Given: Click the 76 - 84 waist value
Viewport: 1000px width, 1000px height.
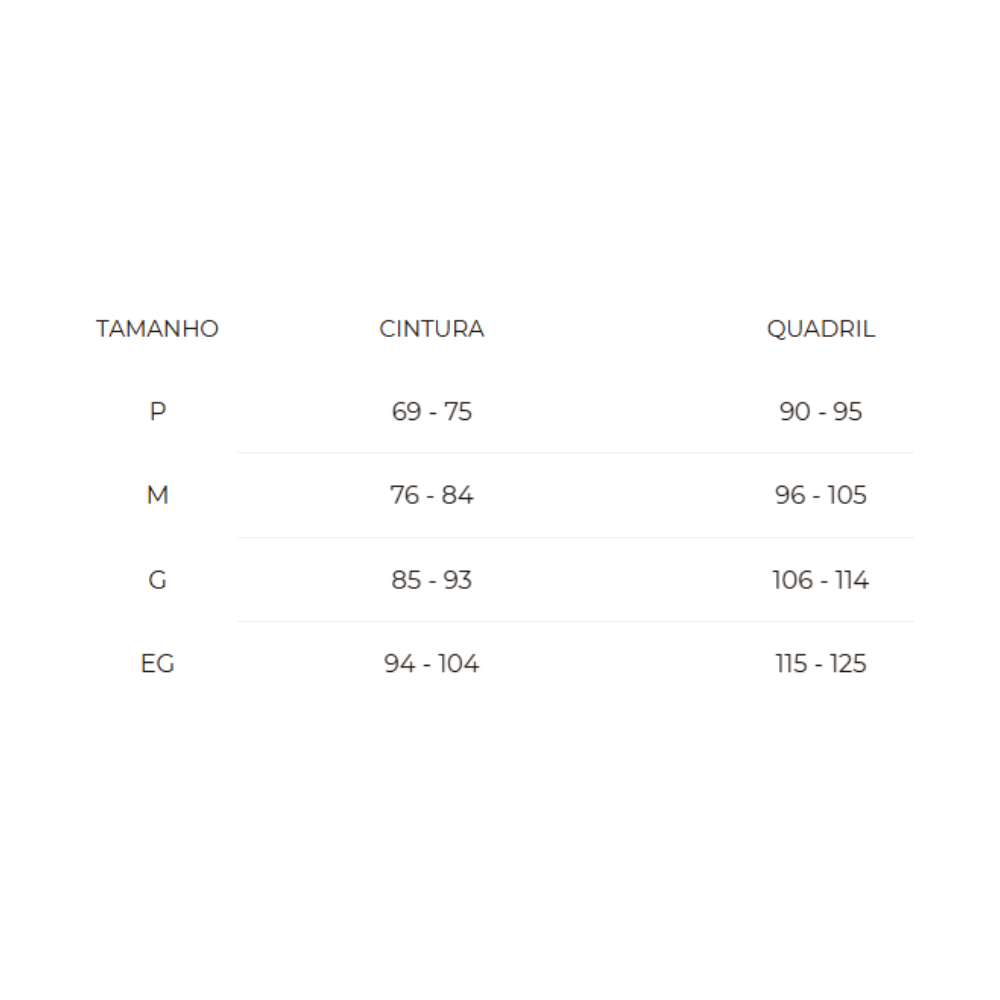Looking at the screenshot, I should pyautogui.click(x=431, y=495).
